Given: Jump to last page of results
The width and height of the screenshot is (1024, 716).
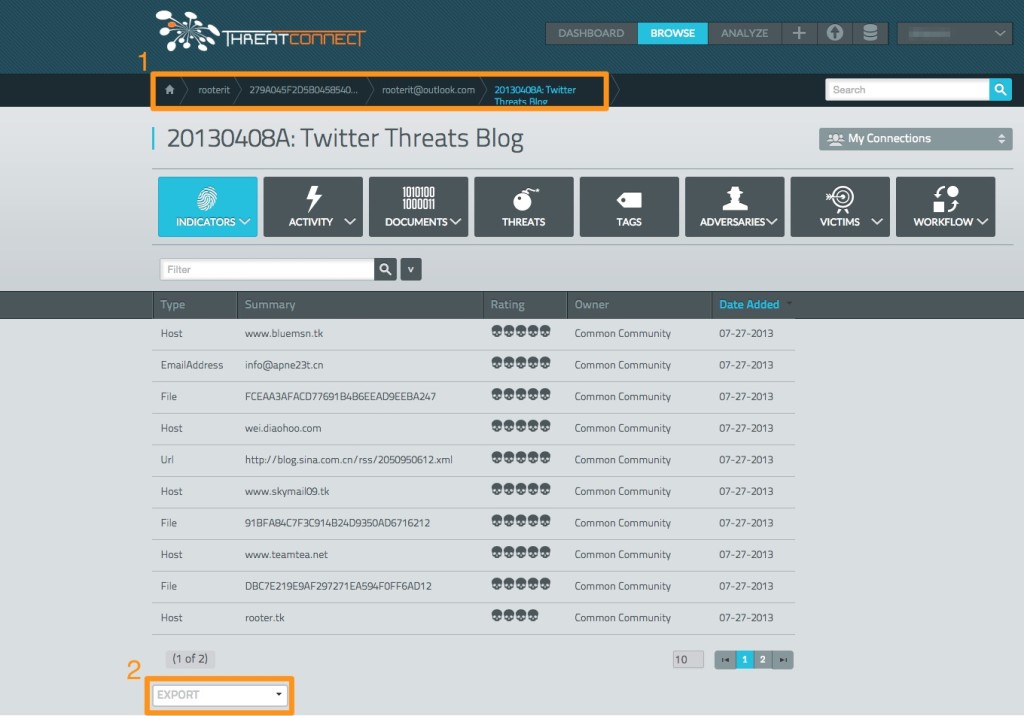Looking at the screenshot, I should tap(783, 660).
